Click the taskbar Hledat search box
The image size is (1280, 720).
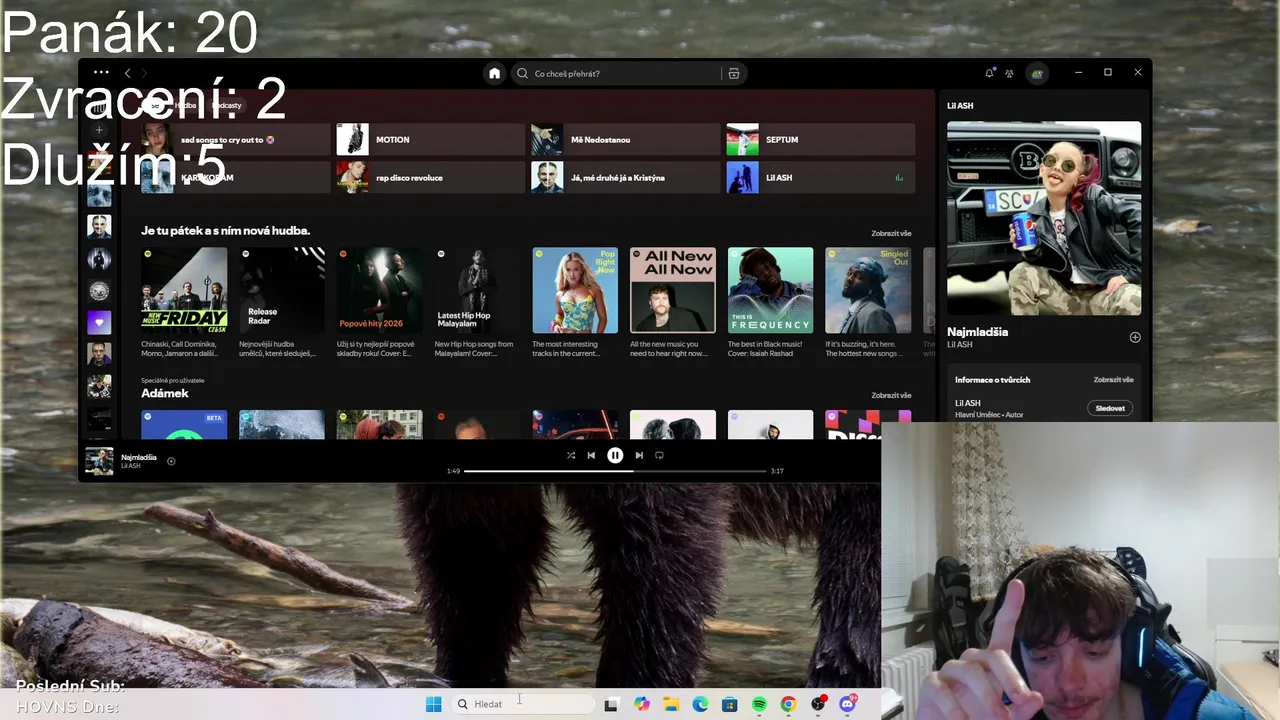pyautogui.click(x=522, y=704)
